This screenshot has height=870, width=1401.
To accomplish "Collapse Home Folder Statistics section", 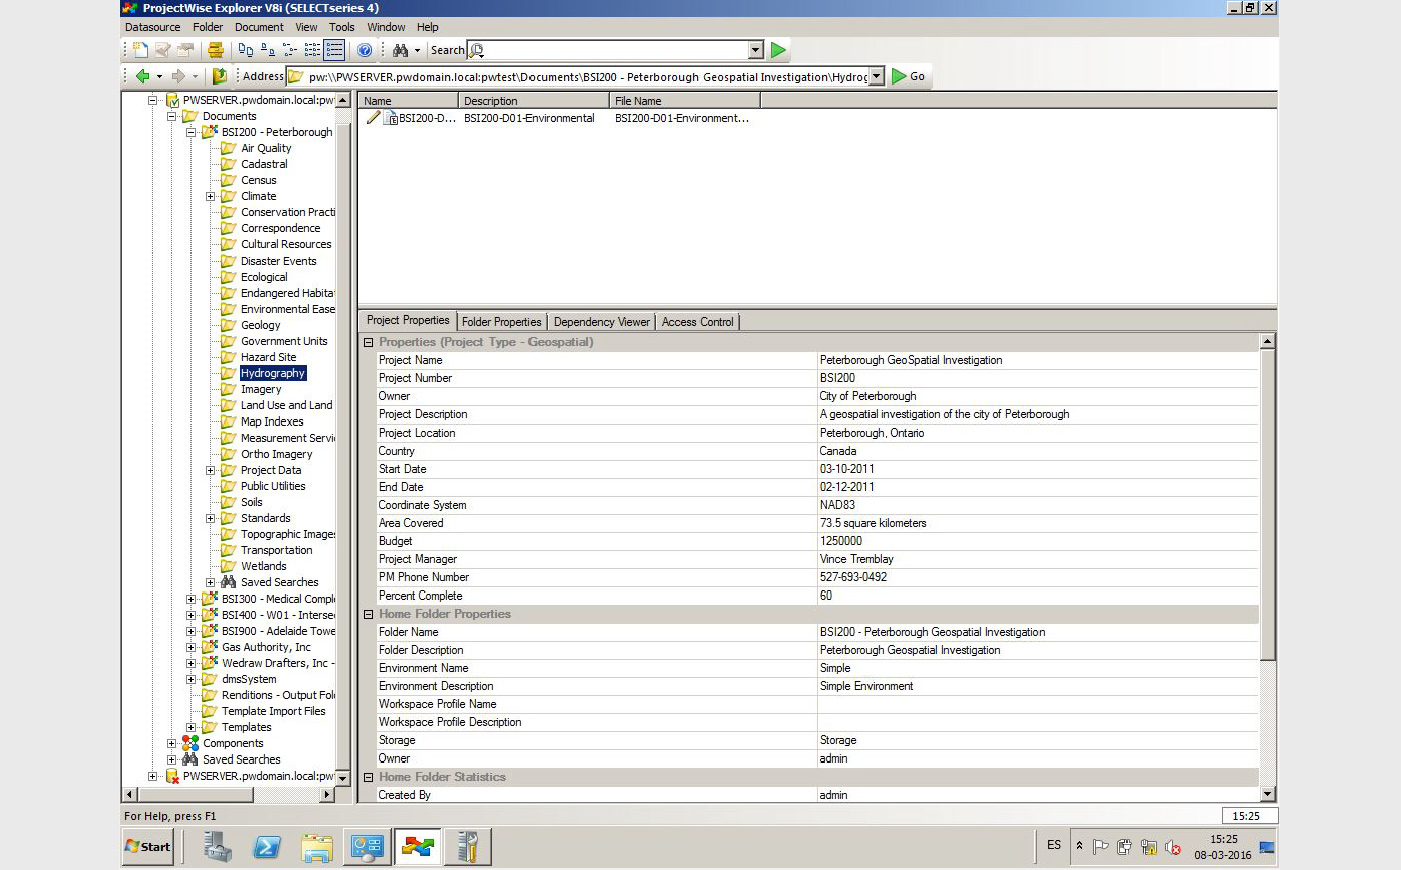I will pos(368,777).
